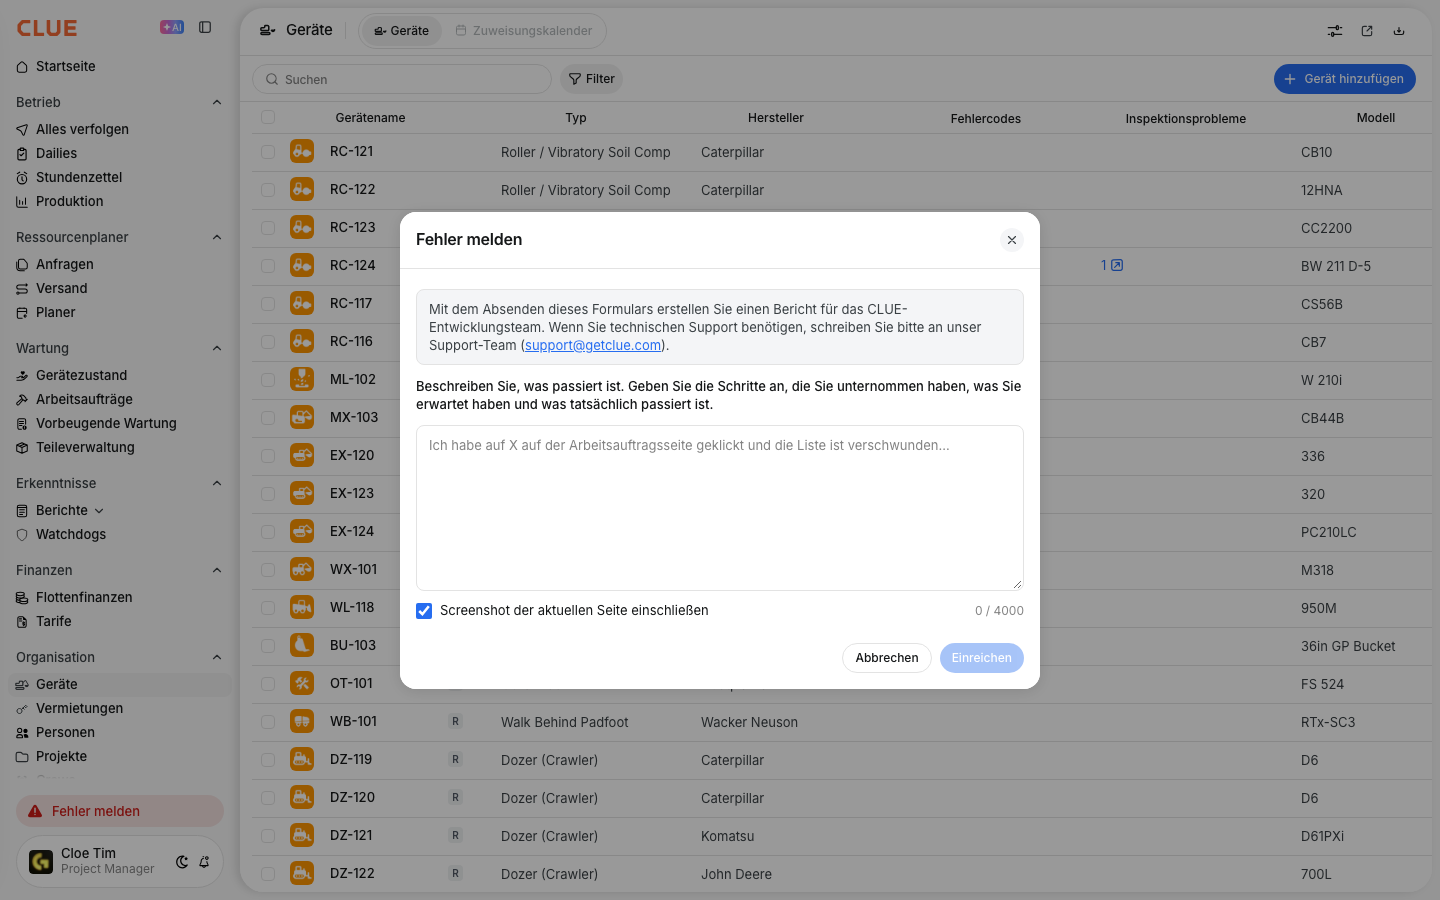The image size is (1440, 900).
Task: Toggle the sidebar collapse icon
Action: (x=205, y=27)
